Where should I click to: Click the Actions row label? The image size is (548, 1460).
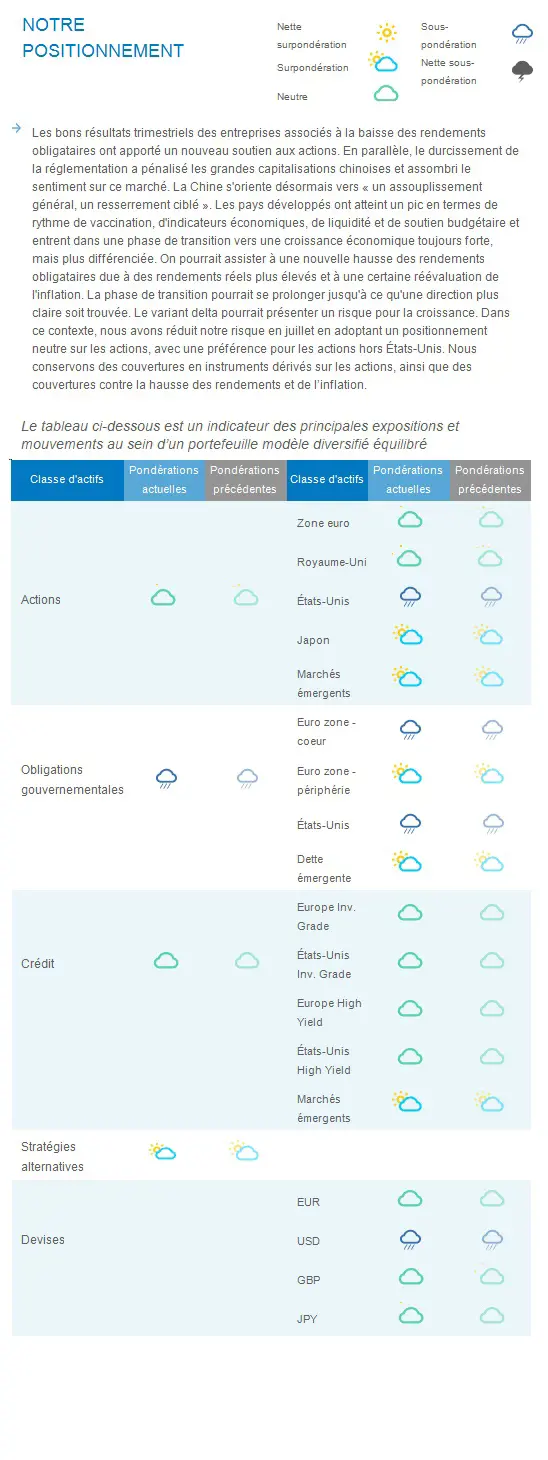coord(41,600)
